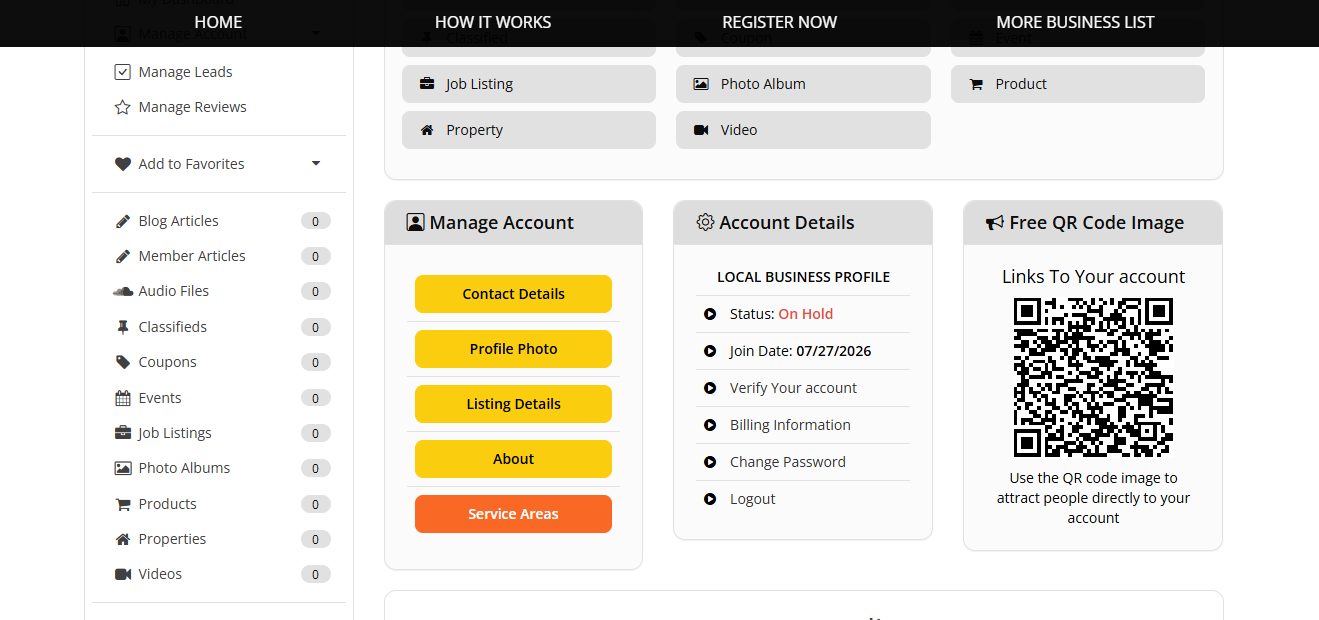Click the orange Service Areas button
This screenshot has width=1319, height=620.
[513, 514]
